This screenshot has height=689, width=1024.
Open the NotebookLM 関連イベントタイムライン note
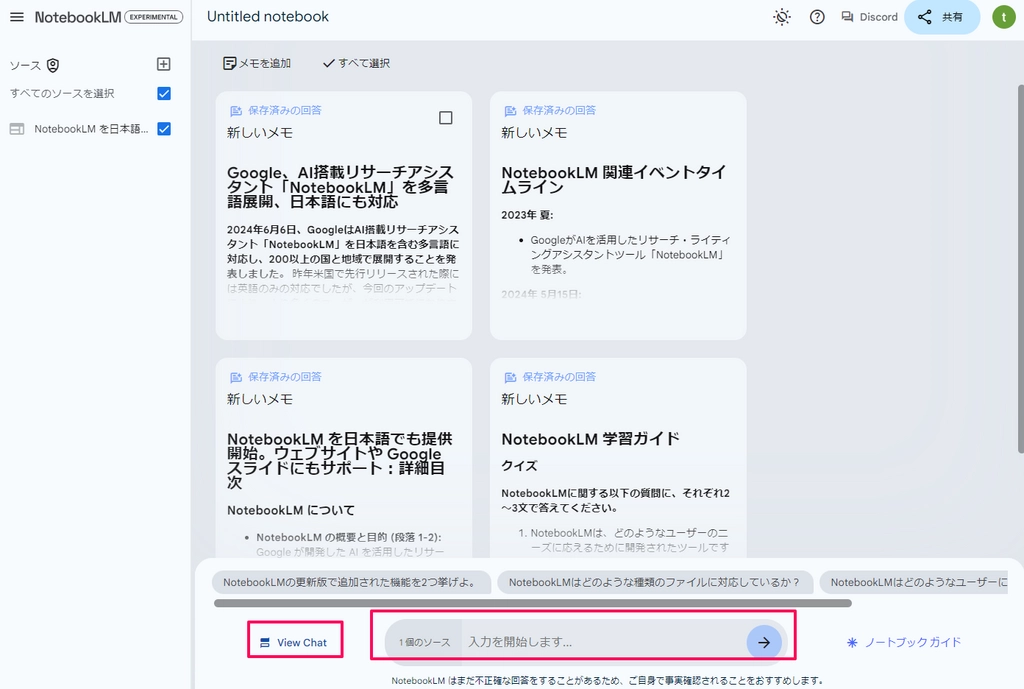[x=618, y=216]
